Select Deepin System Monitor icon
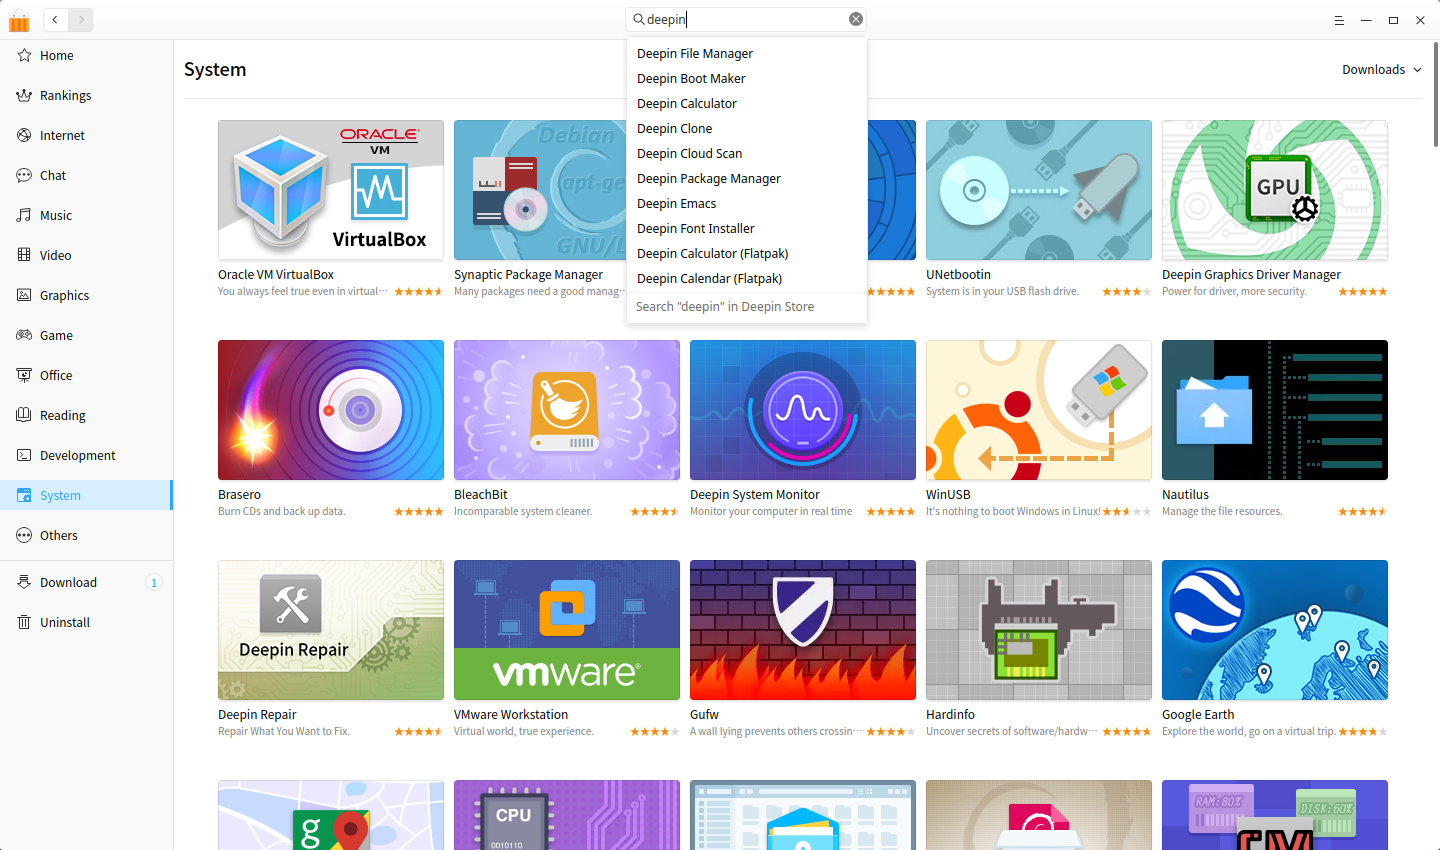 (x=803, y=410)
